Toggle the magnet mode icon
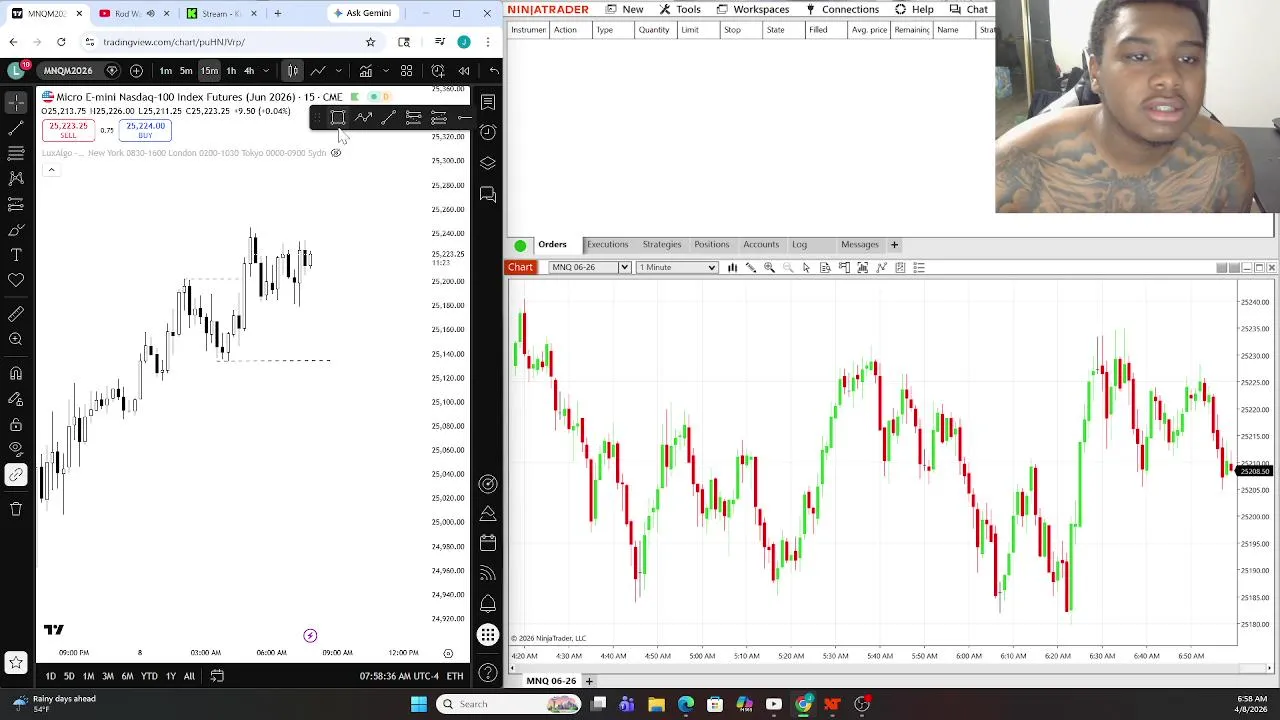 [x=16, y=373]
